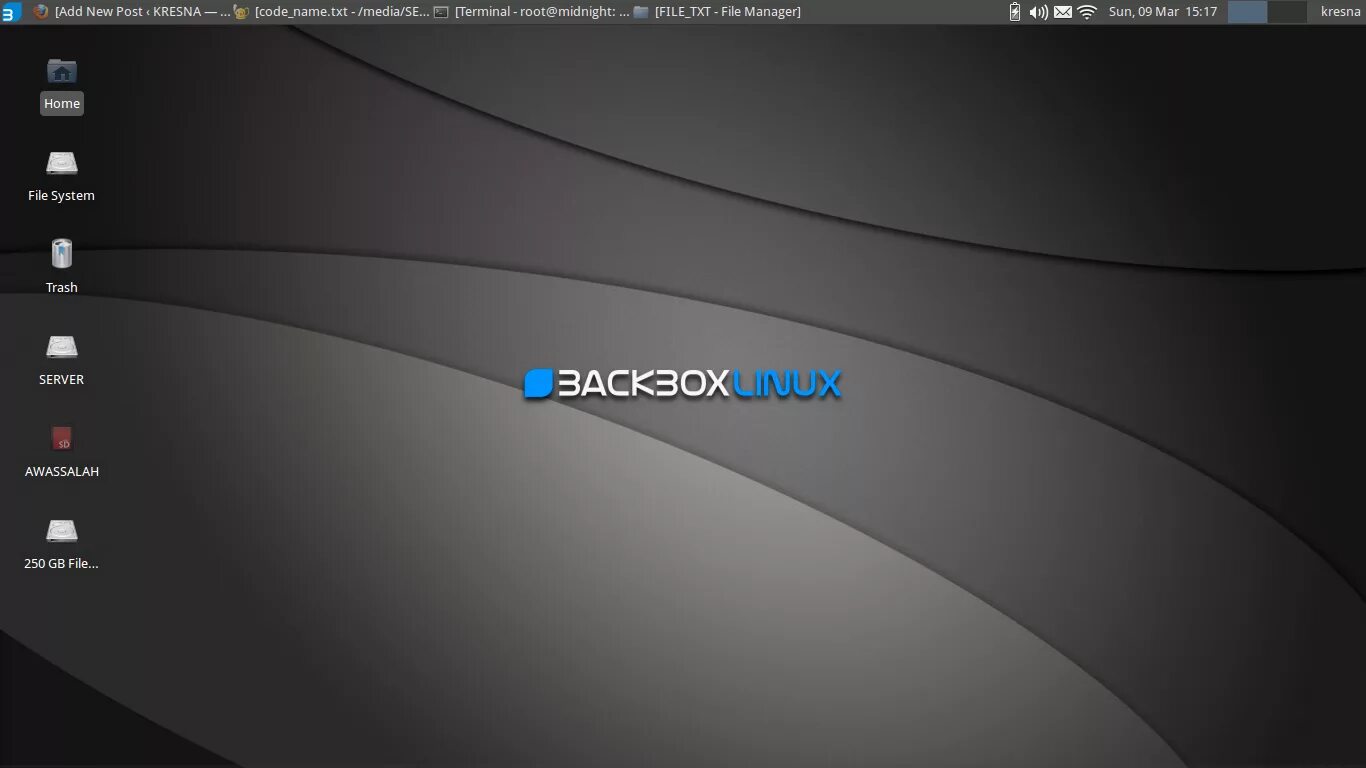
Task: Open the BackBox applications menu icon
Action: (11, 12)
